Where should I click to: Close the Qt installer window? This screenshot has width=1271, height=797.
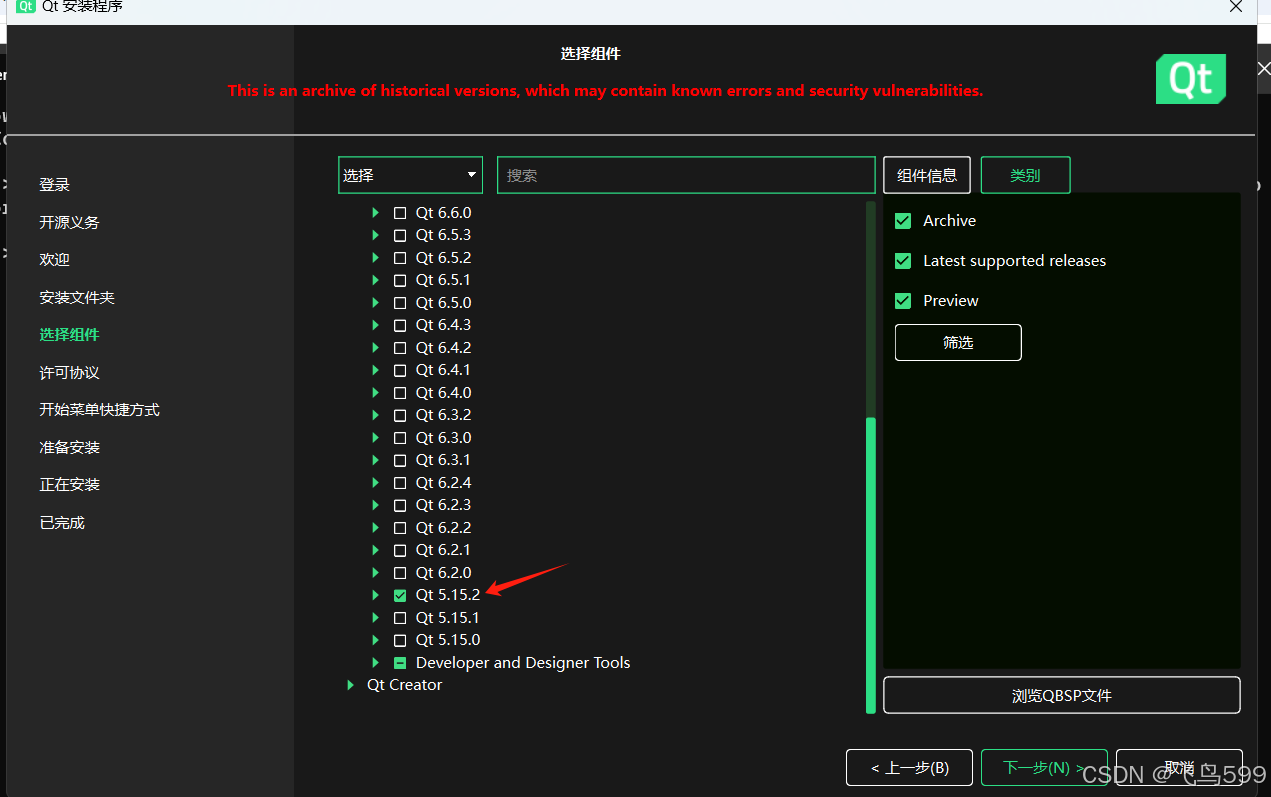(x=1236, y=6)
